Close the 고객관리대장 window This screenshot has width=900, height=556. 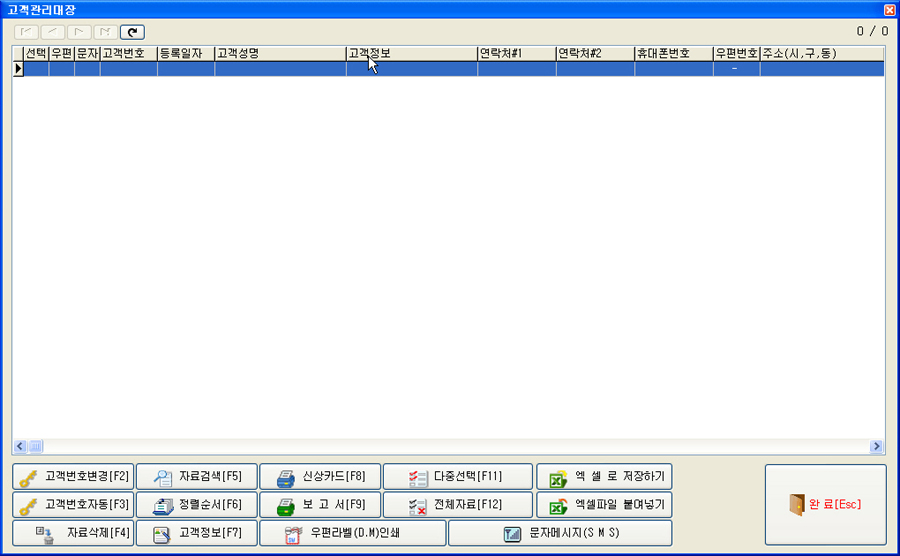[890, 10]
